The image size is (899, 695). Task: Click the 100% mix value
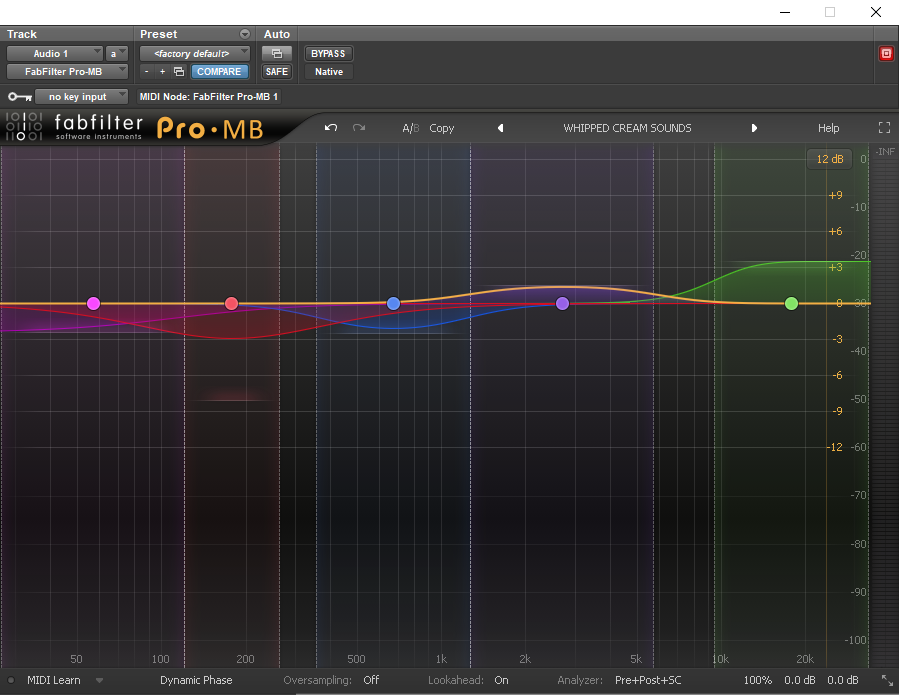click(757, 680)
